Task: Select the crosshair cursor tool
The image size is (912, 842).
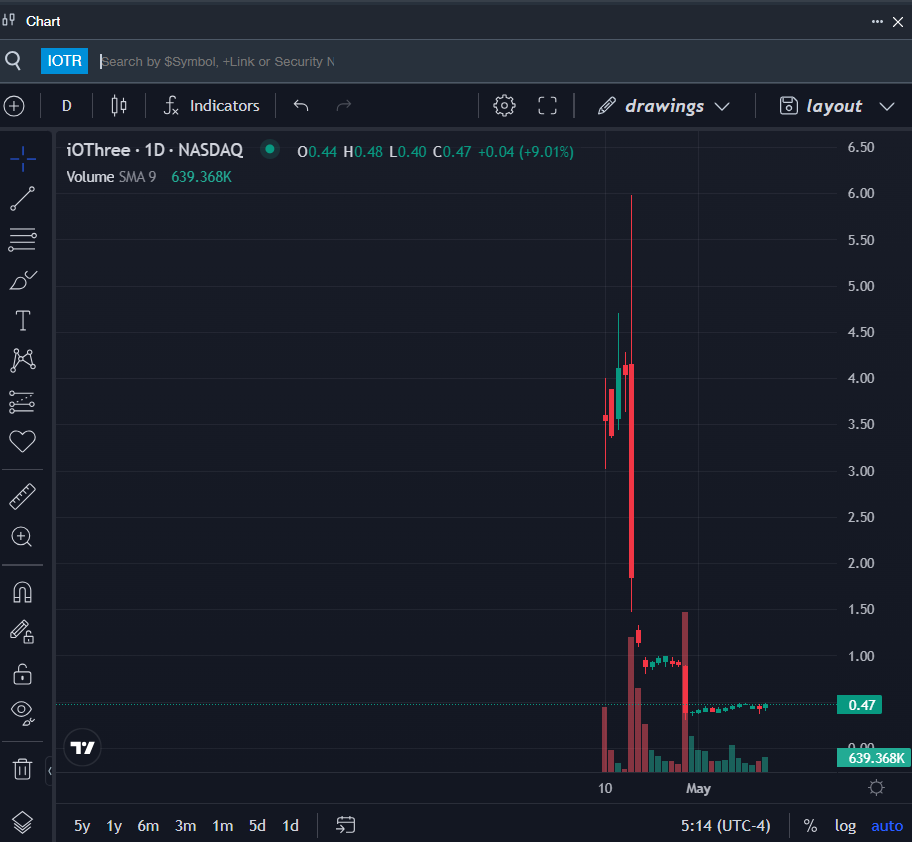Action: tap(23, 159)
